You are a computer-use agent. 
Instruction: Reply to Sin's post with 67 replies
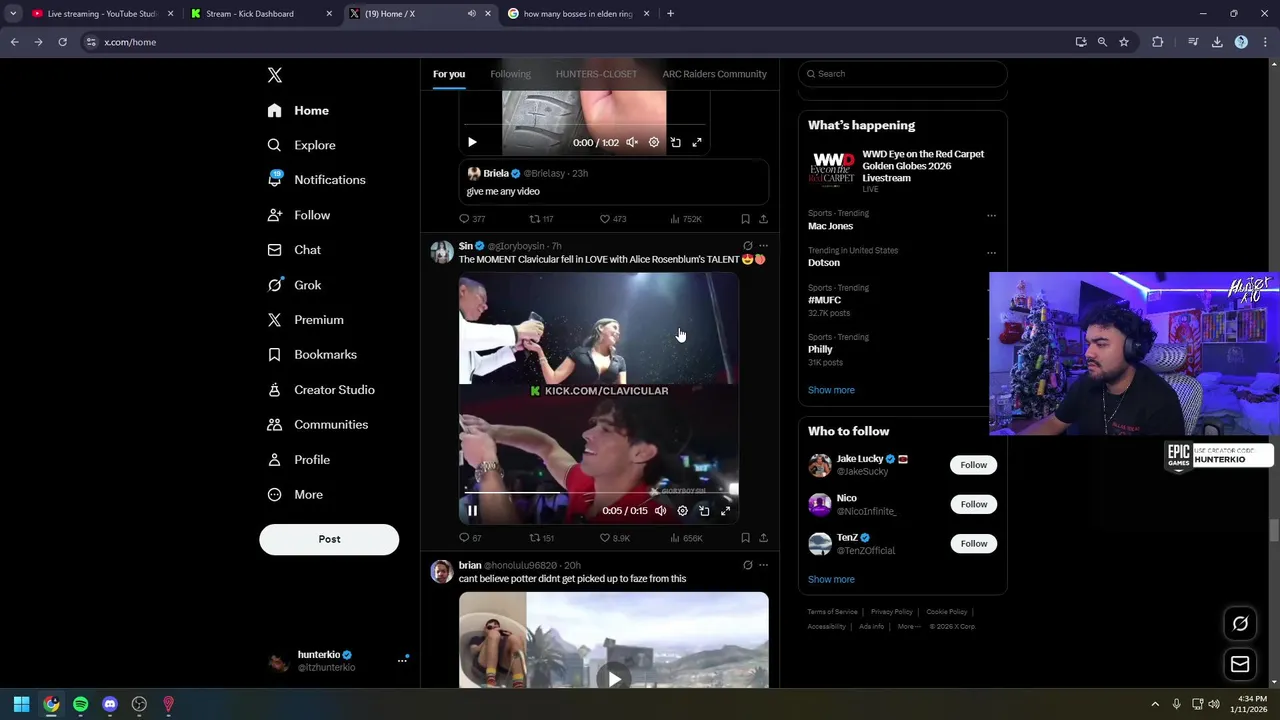tap(470, 538)
